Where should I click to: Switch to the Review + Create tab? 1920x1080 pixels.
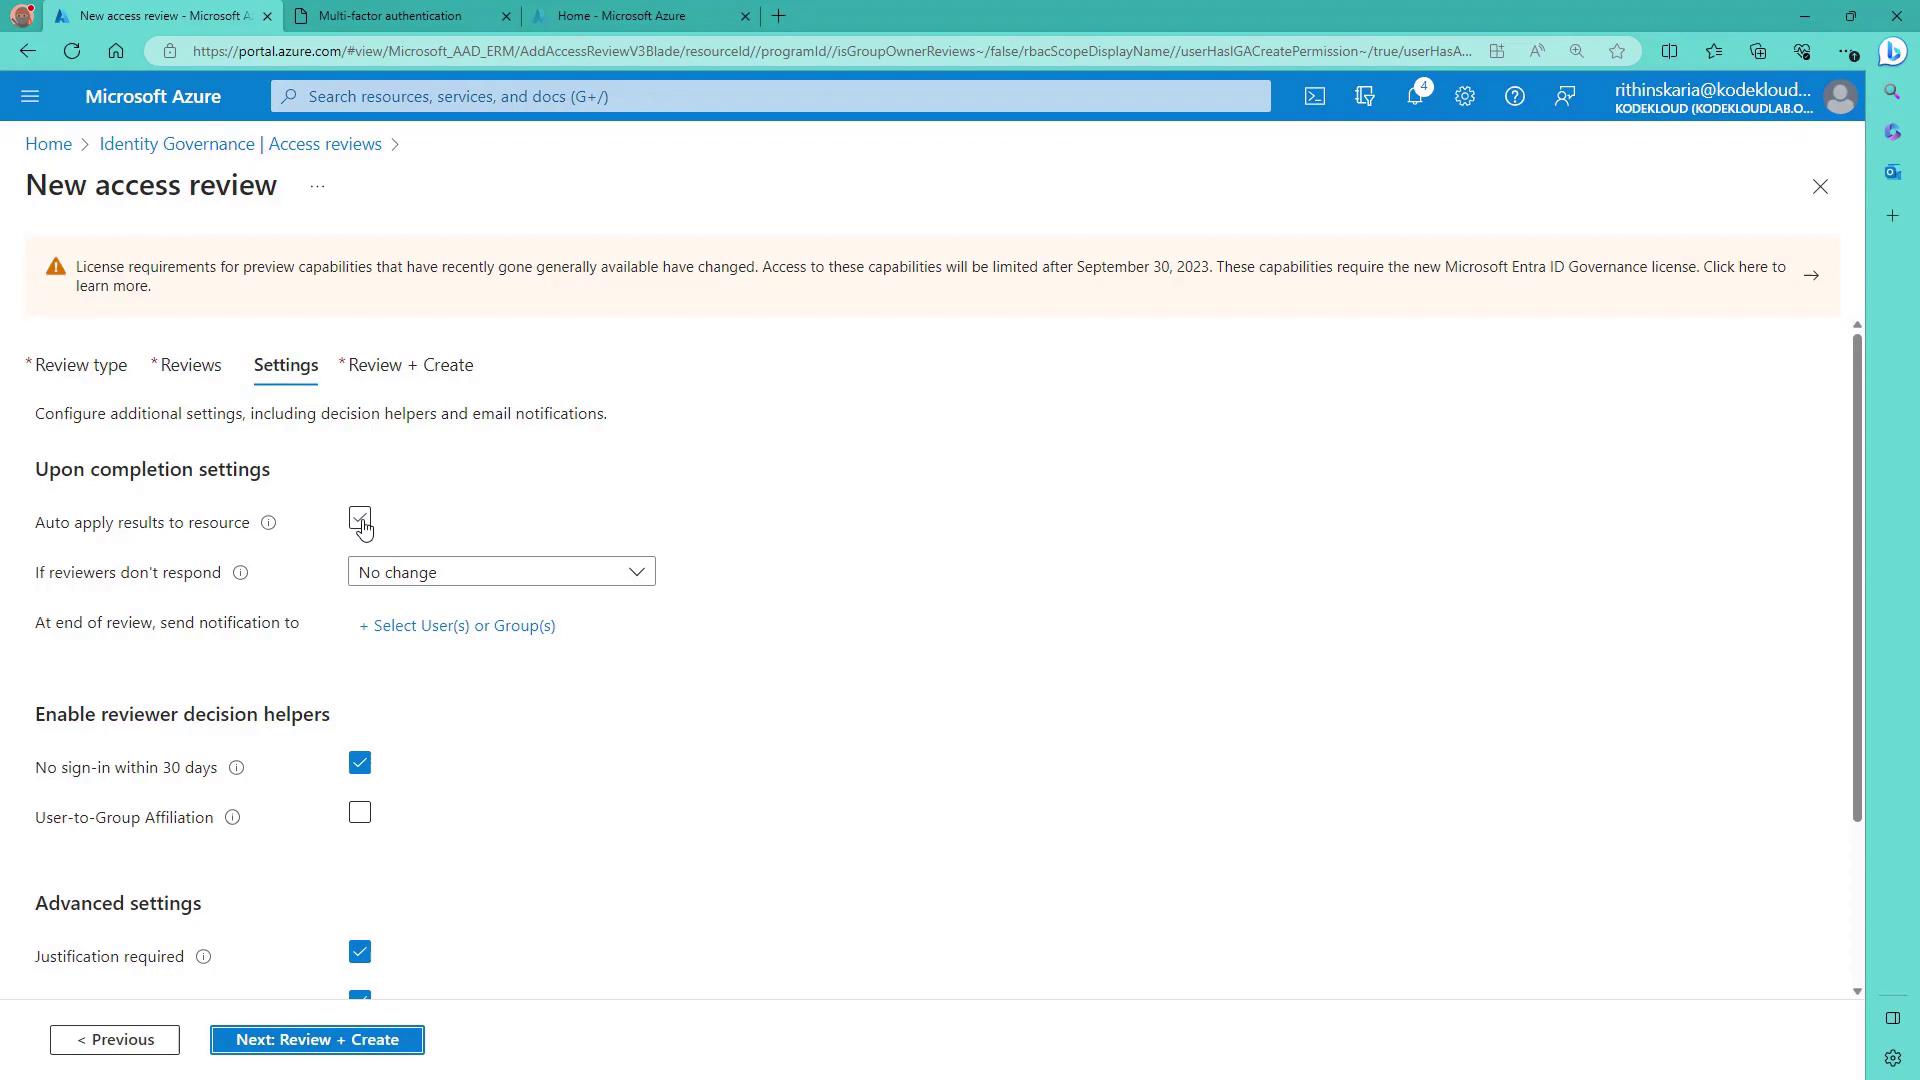410,365
